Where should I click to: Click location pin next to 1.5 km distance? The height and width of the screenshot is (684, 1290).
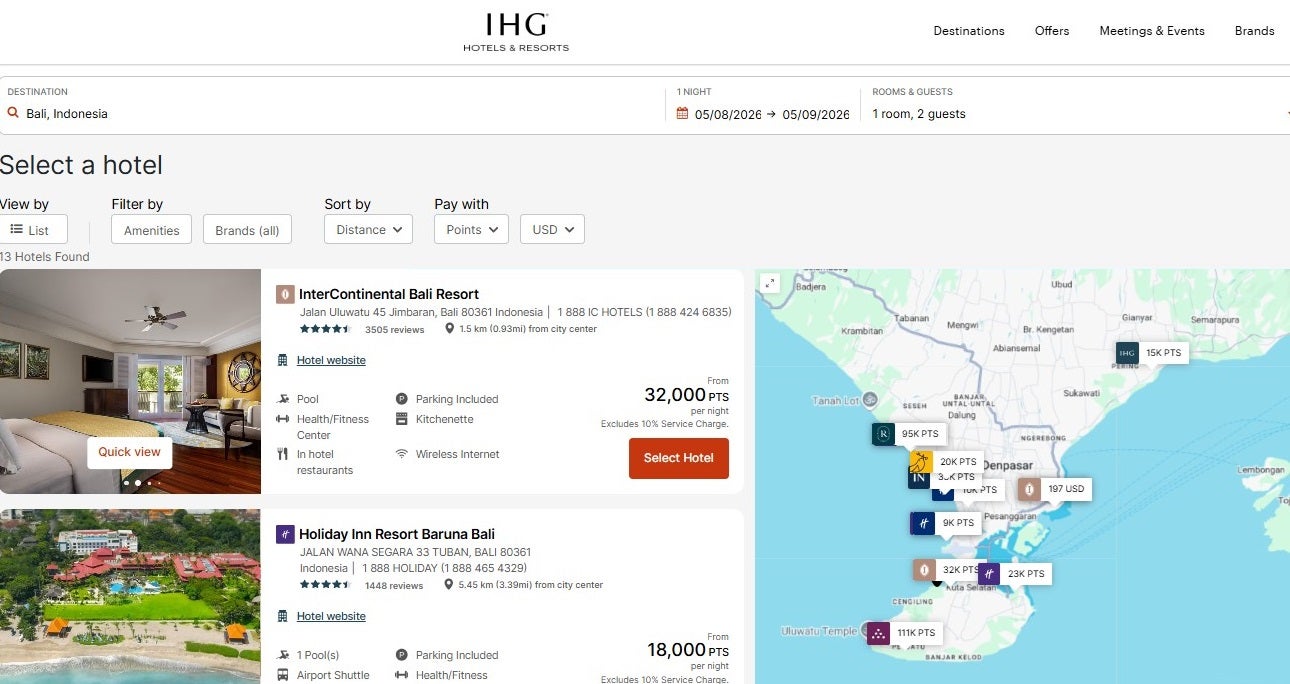pyautogui.click(x=449, y=329)
